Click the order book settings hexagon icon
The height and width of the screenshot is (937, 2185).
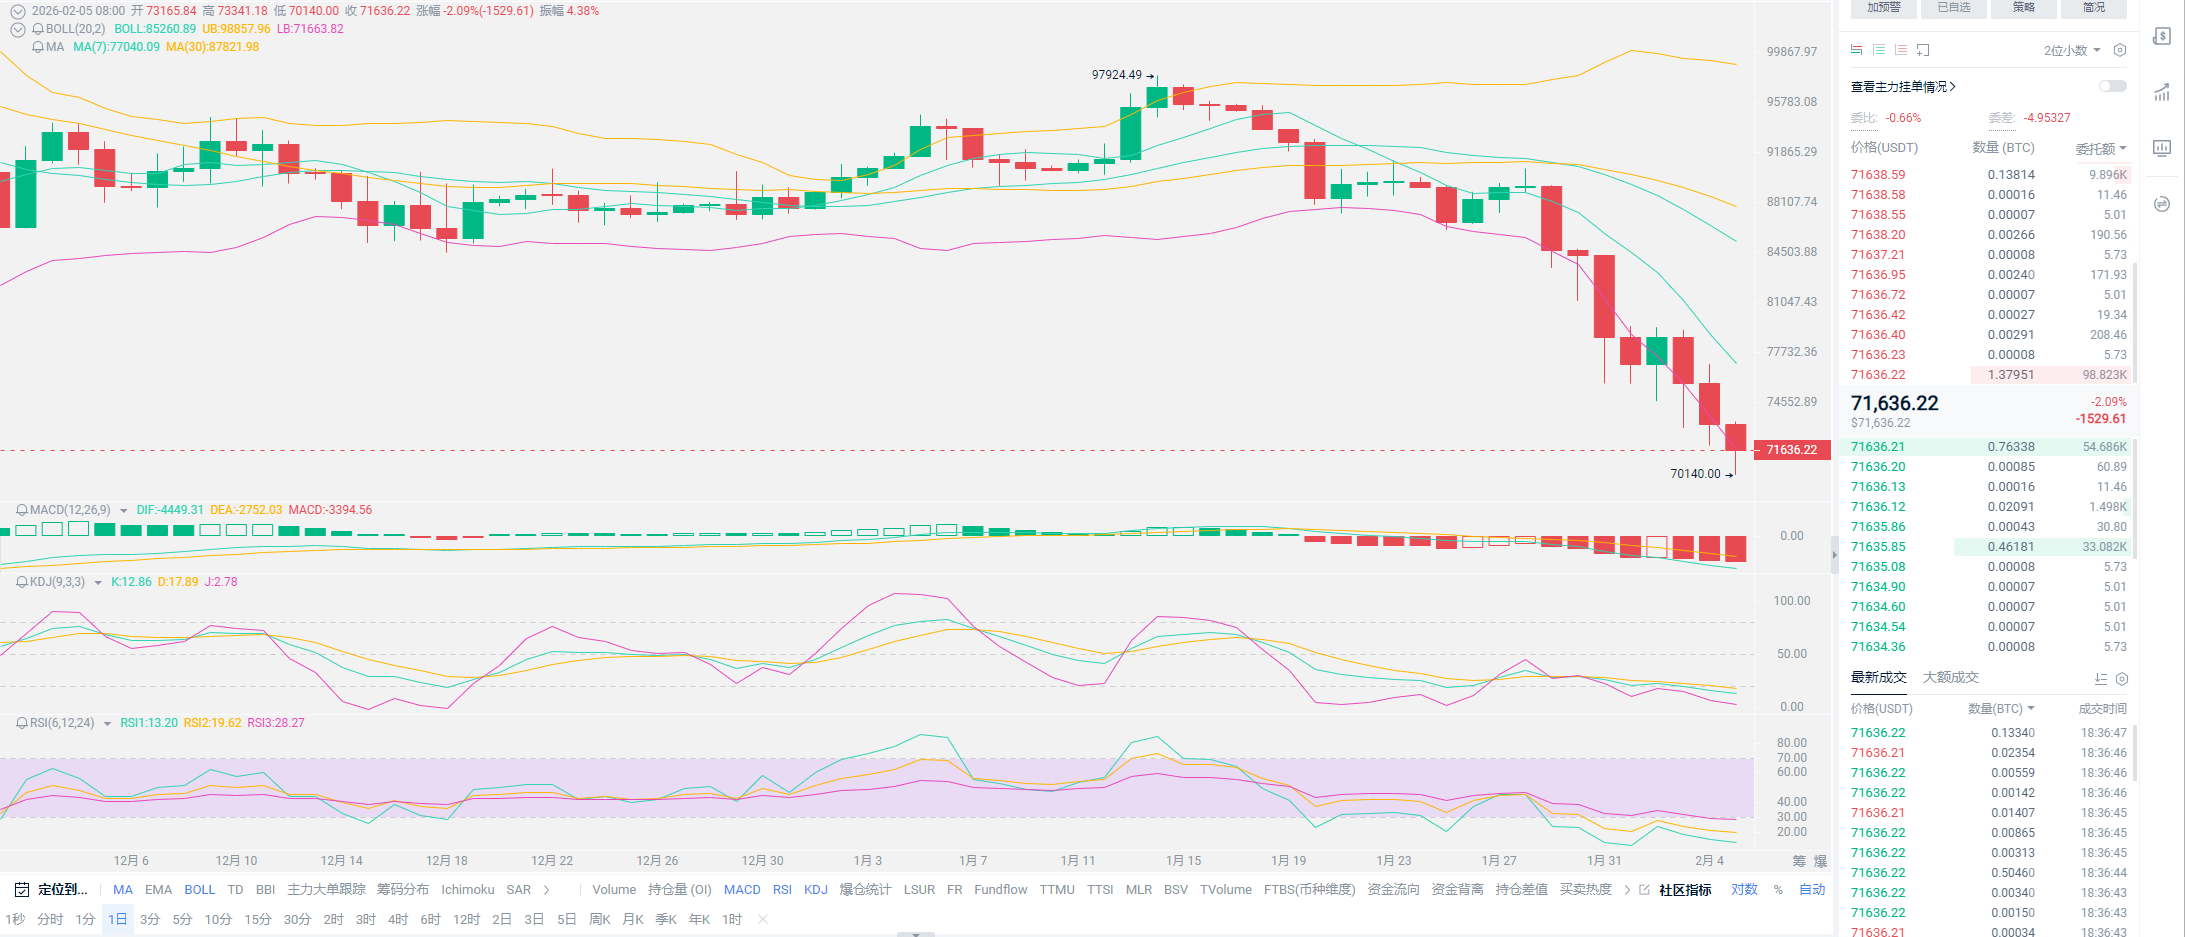coord(2119,50)
